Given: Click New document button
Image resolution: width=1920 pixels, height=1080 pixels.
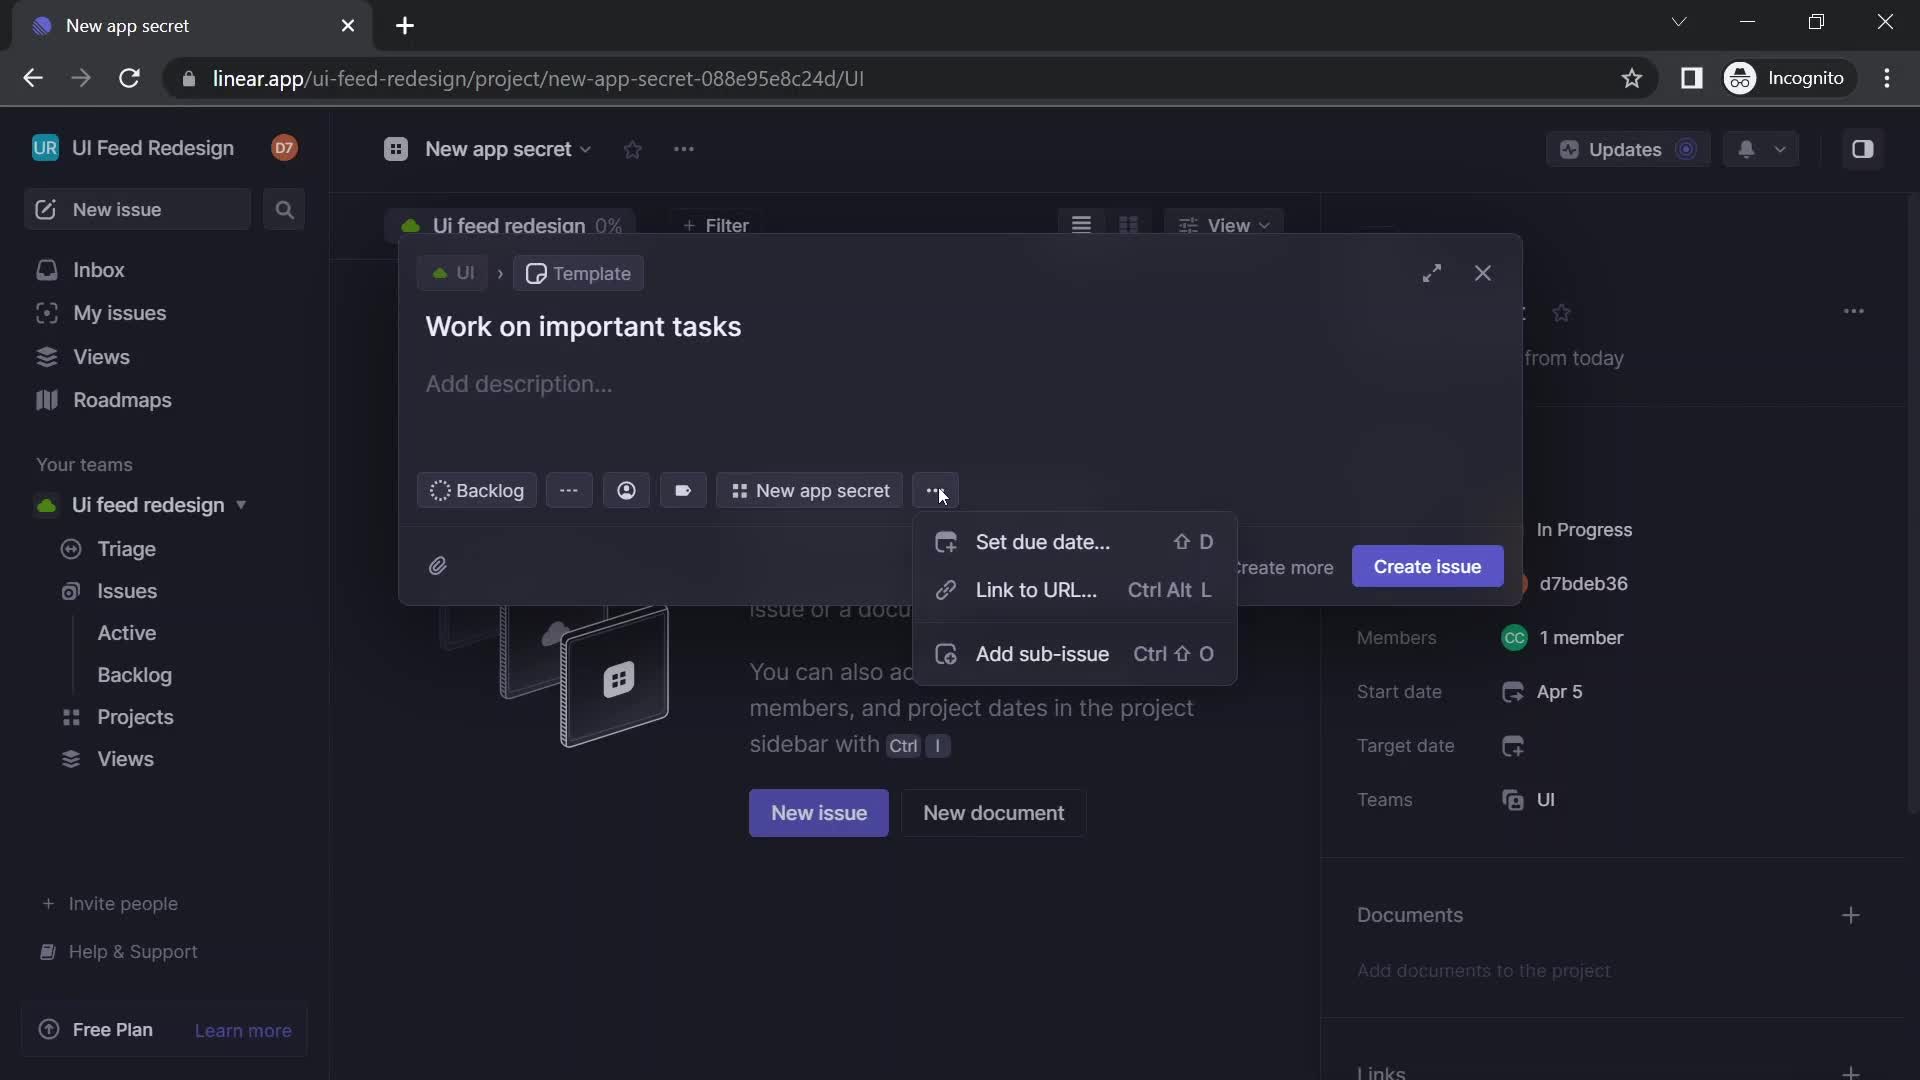Looking at the screenshot, I should (993, 813).
